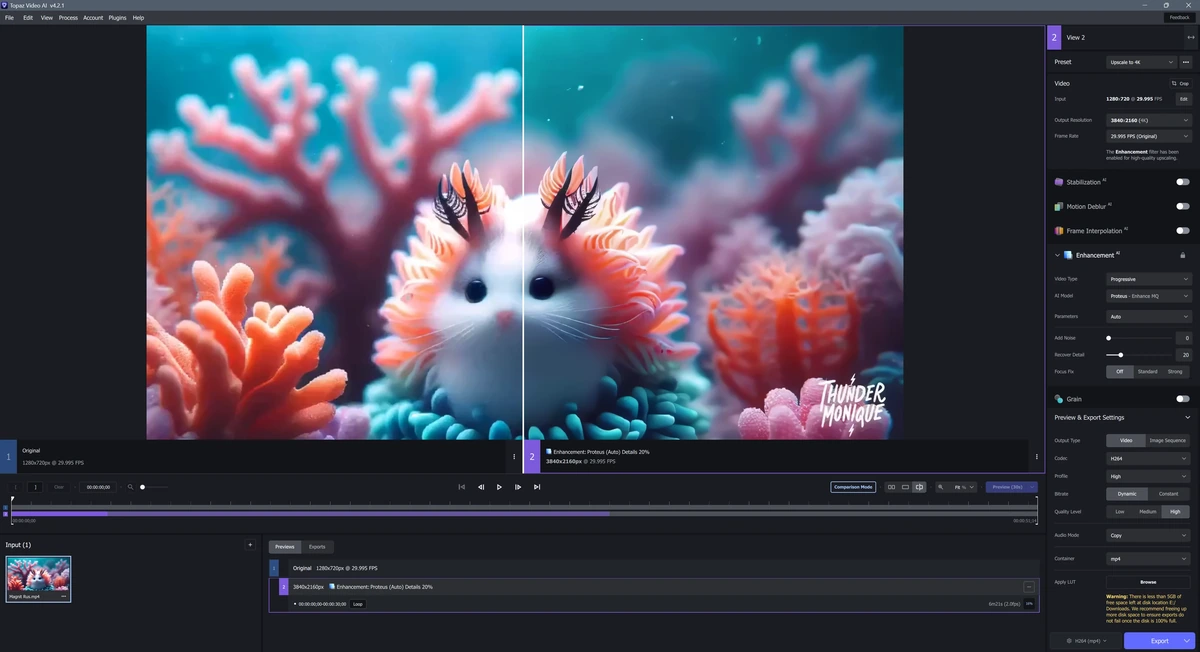Image resolution: width=1200 pixels, height=652 pixels.
Task: Jump to the end of the clip
Action: pyautogui.click(x=537, y=487)
